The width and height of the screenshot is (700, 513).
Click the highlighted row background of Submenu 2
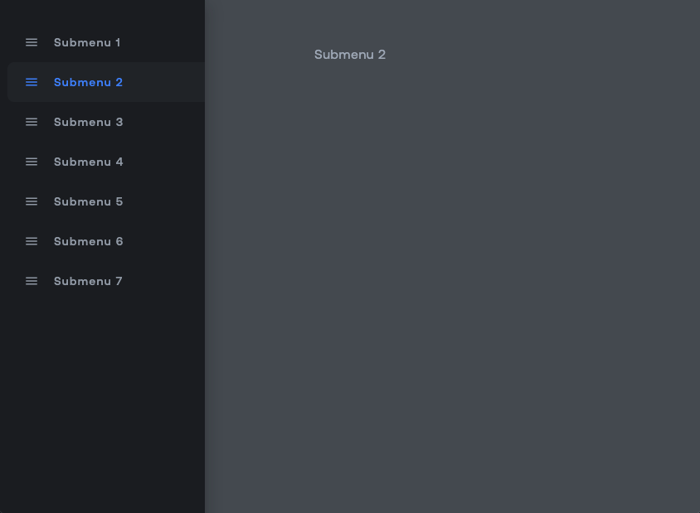coord(165,82)
